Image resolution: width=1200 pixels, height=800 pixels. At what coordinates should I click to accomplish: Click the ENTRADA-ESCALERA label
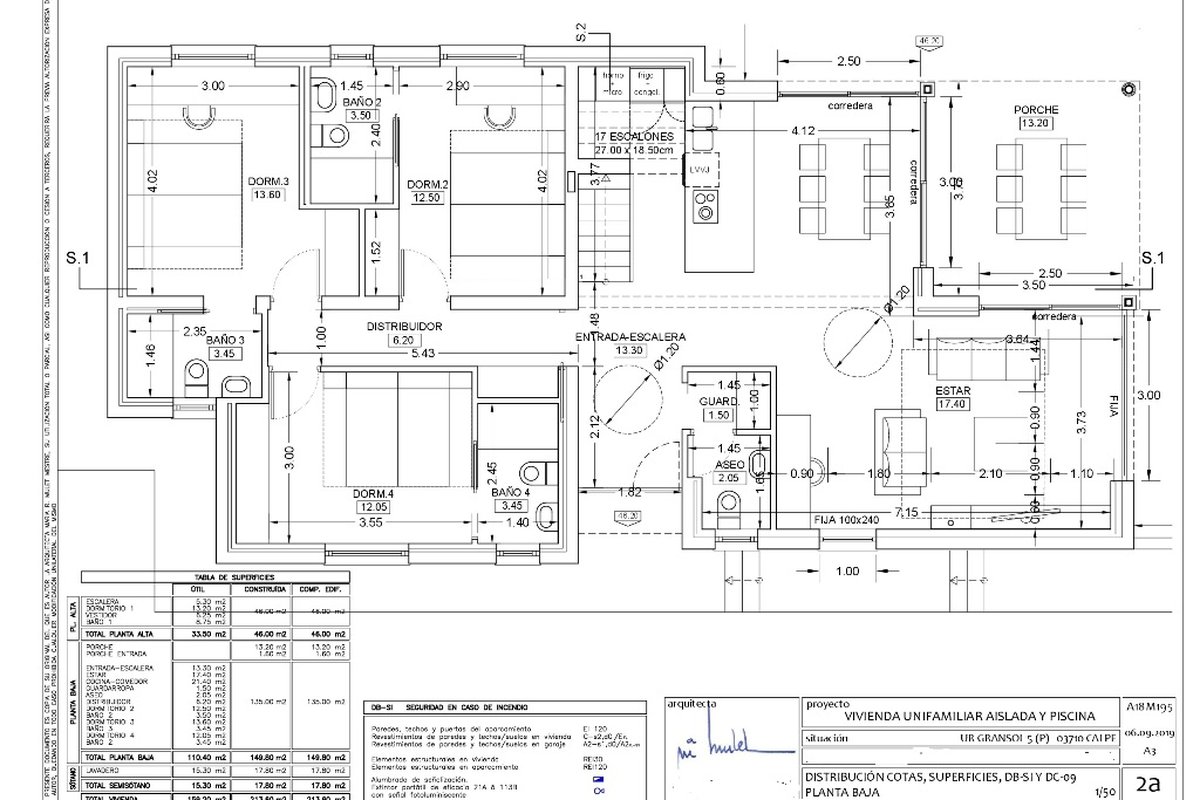click(629, 337)
